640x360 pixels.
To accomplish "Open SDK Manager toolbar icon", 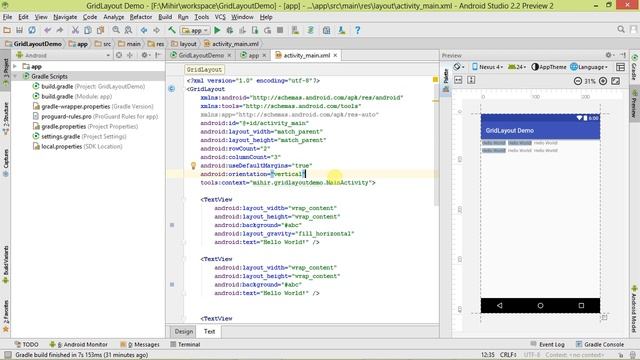I will tap(342, 30).
